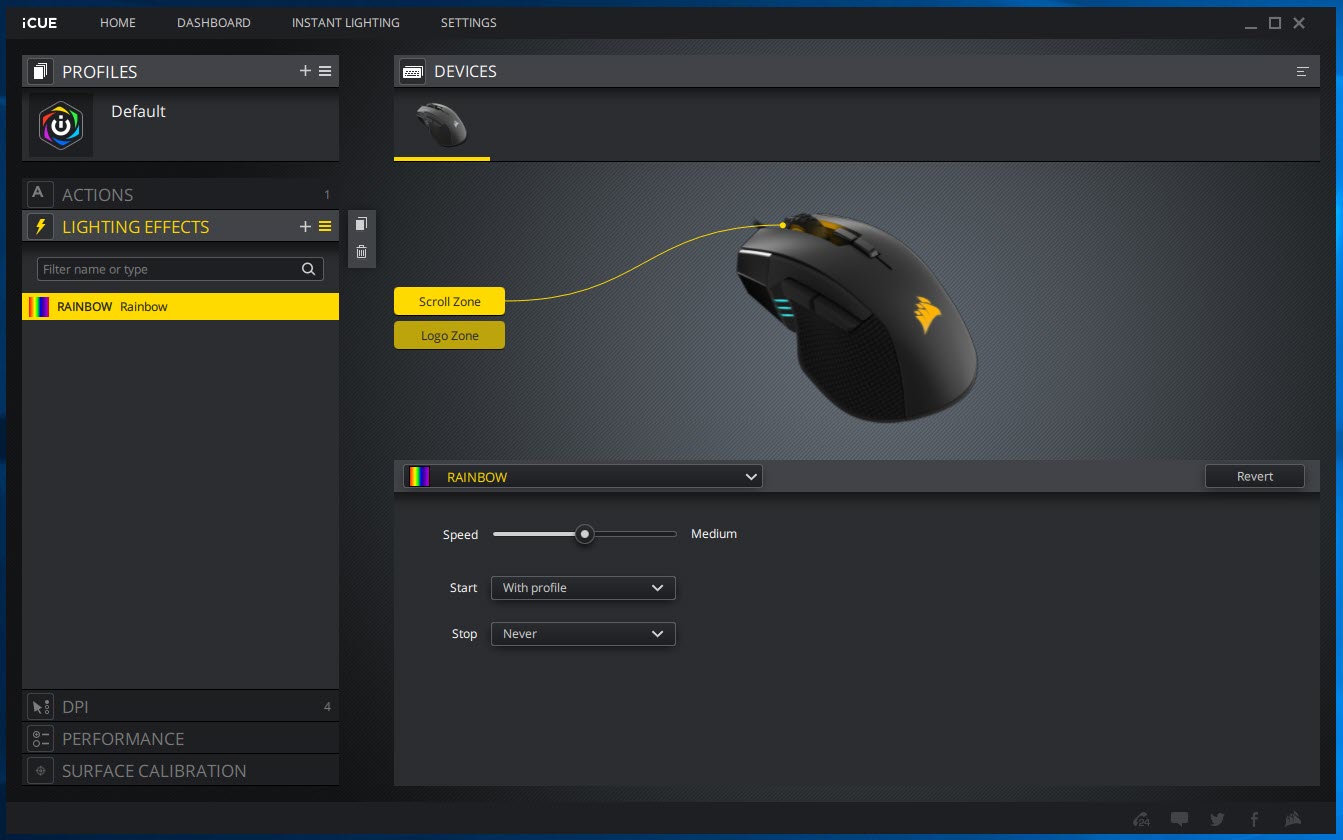Viewport: 1343px width, 840px height.
Task: Click the Default profile hexagon icon
Action: coord(61,125)
